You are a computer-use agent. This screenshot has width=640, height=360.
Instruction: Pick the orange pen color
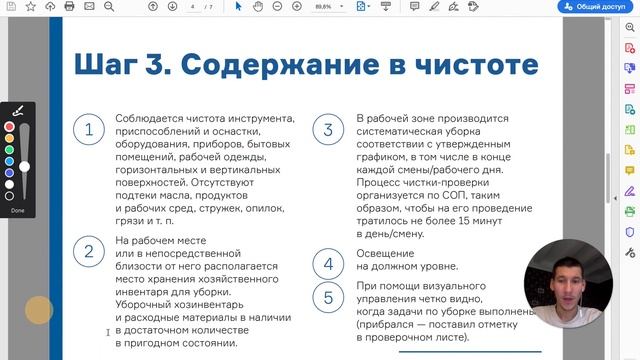[x=9, y=138]
